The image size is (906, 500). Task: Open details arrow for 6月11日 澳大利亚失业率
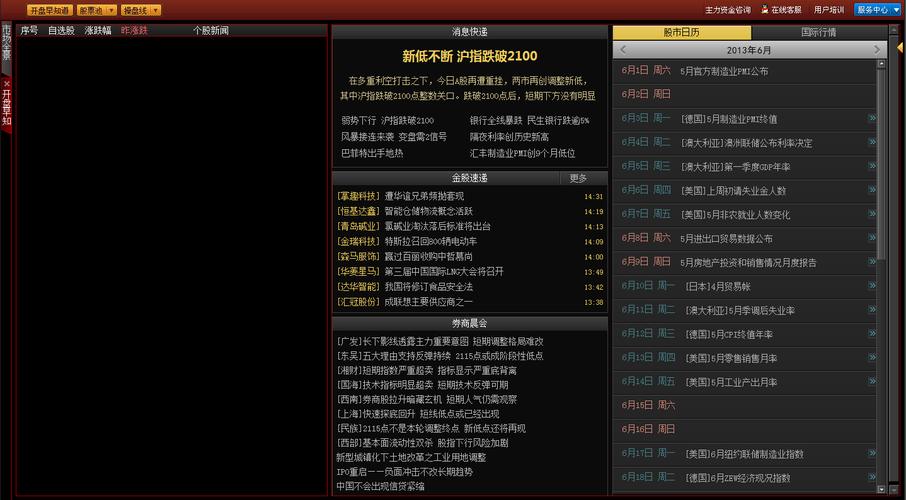point(872,309)
